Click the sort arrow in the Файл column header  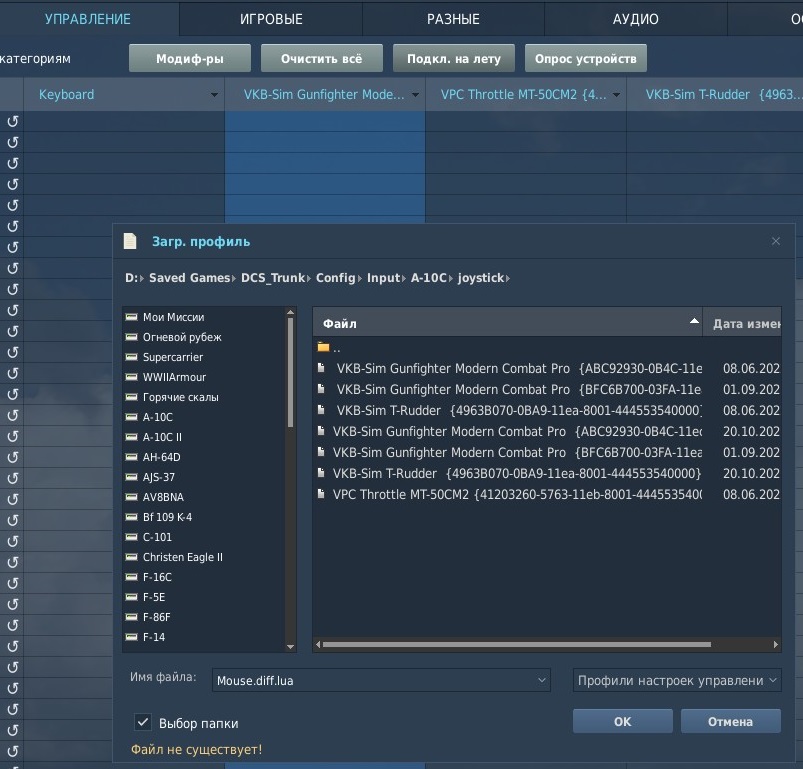[x=694, y=321]
